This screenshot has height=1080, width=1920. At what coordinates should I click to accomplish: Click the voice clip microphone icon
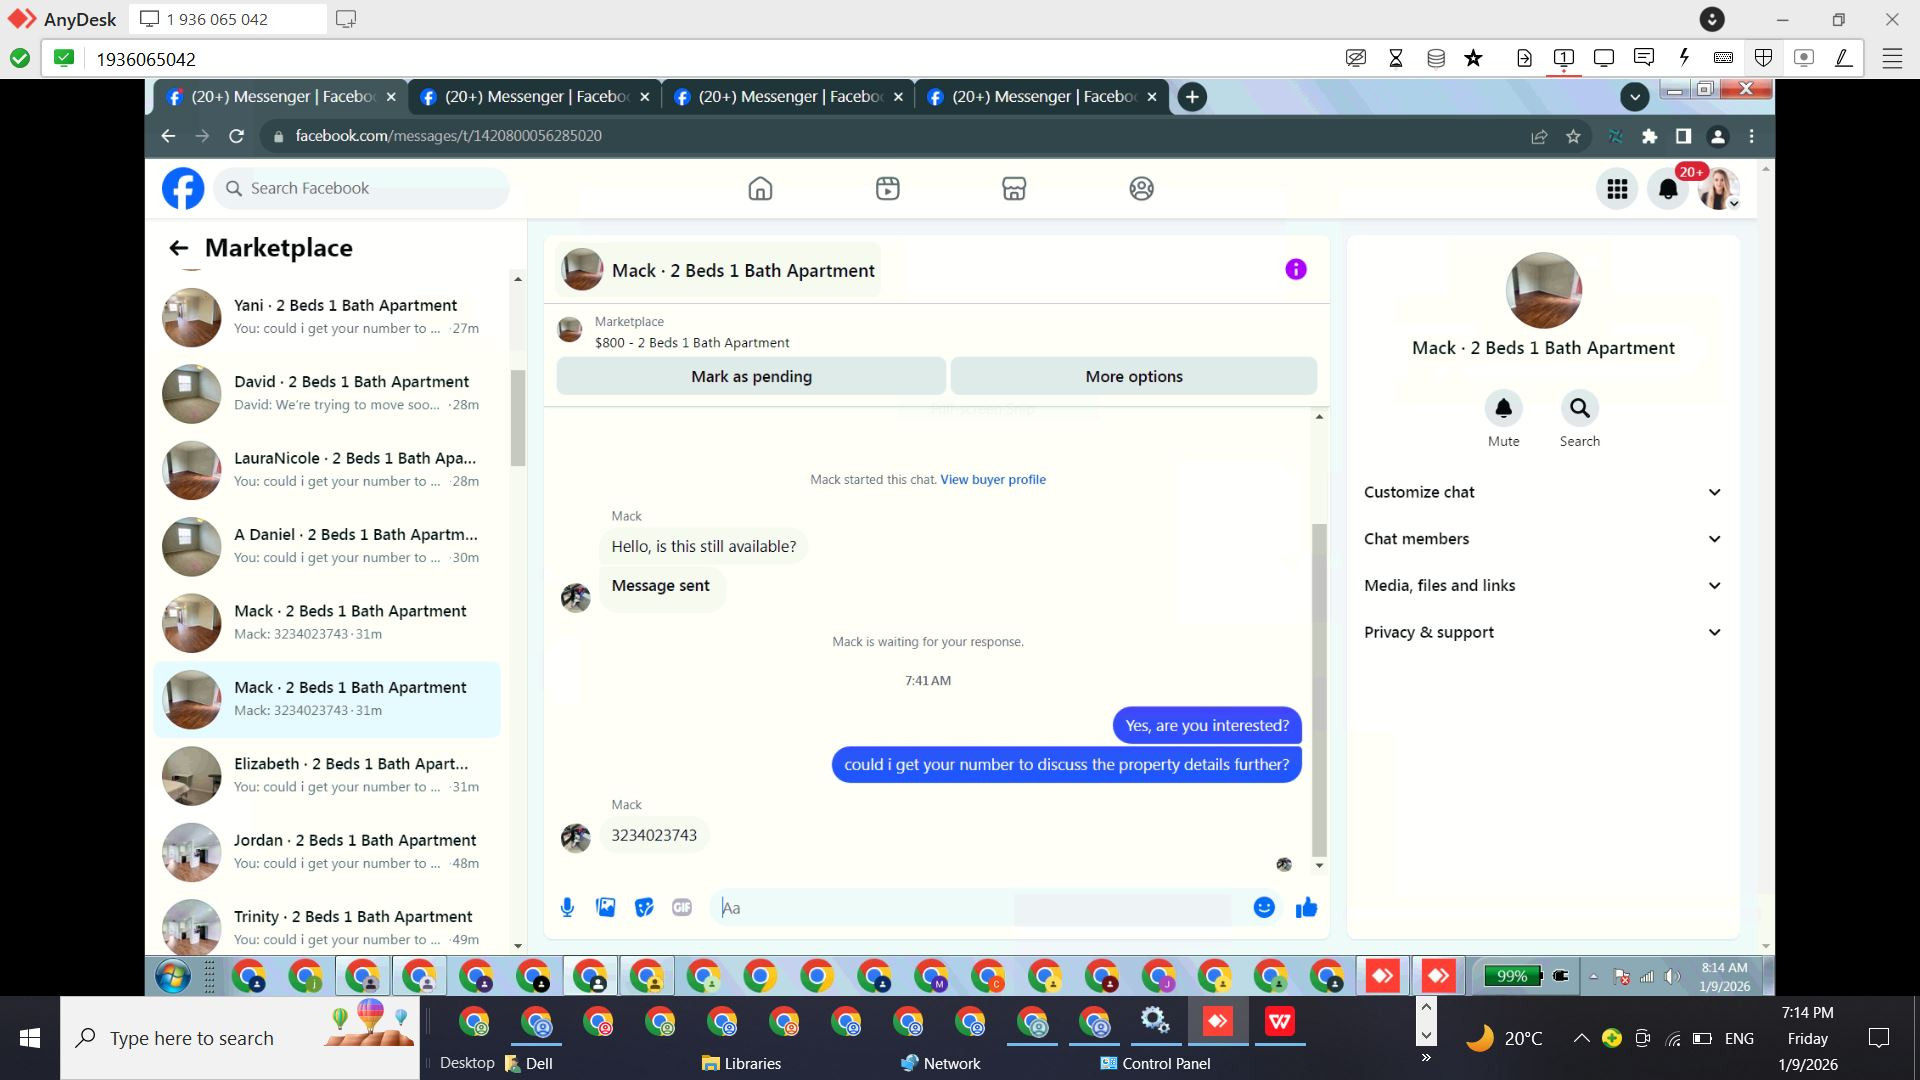pyautogui.click(x=567, y=907)
